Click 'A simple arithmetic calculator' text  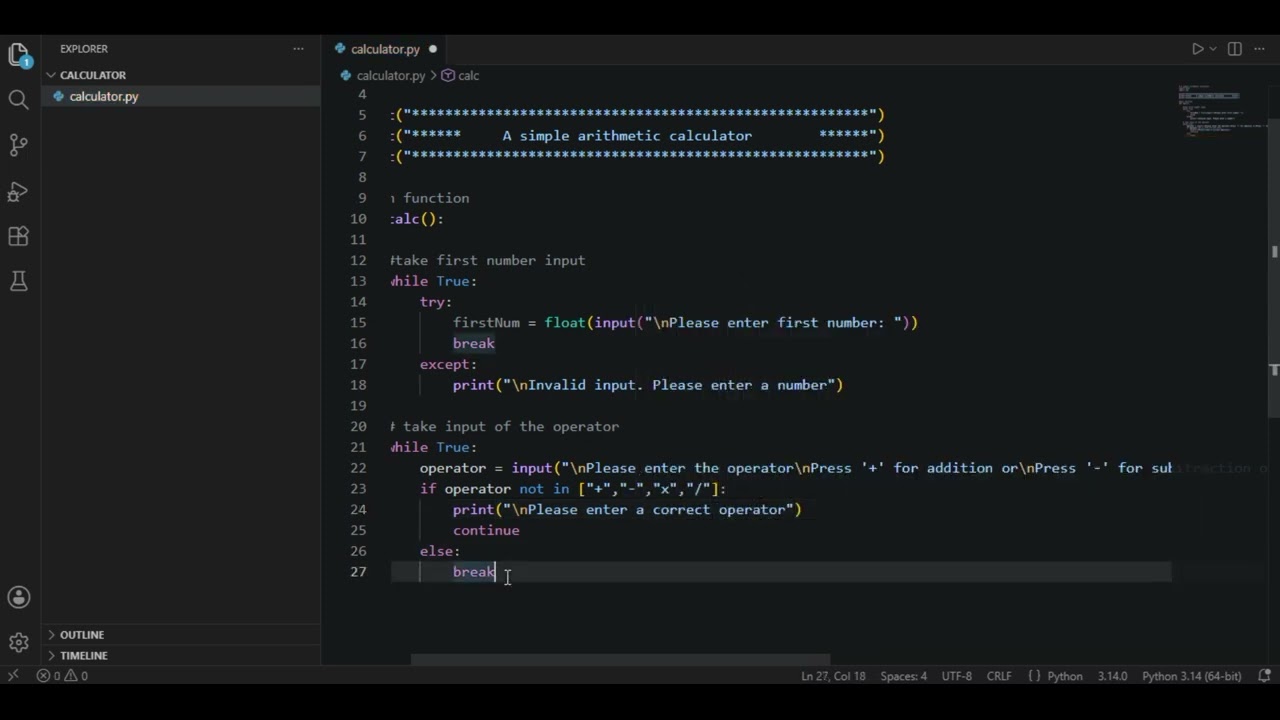click(627, 136)
